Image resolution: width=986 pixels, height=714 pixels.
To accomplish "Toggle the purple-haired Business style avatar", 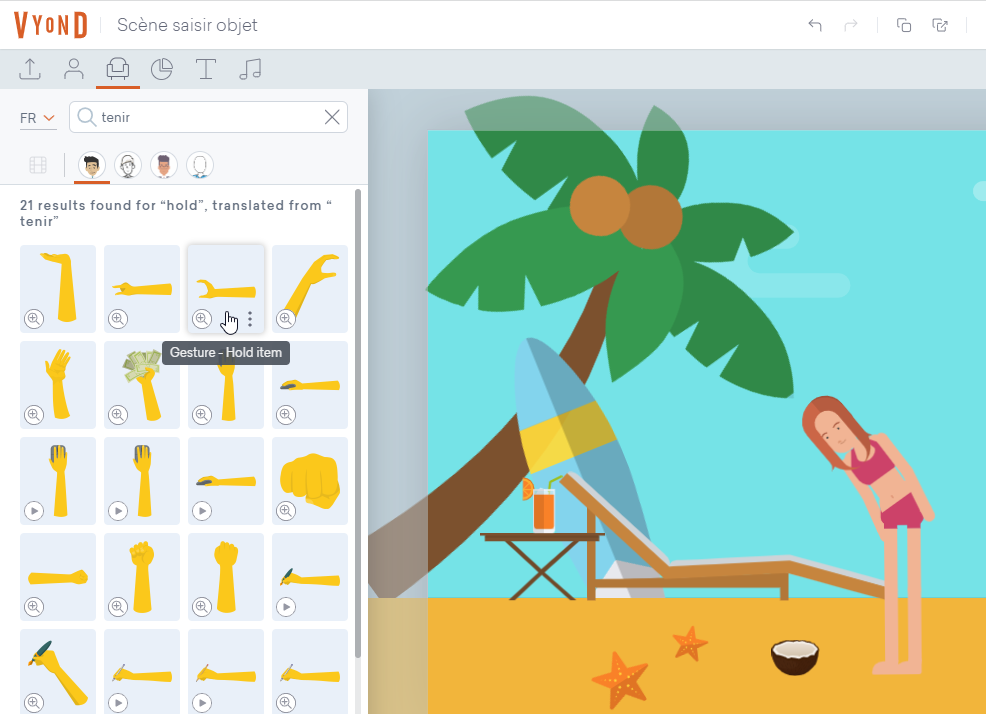I will coord(164,165).
